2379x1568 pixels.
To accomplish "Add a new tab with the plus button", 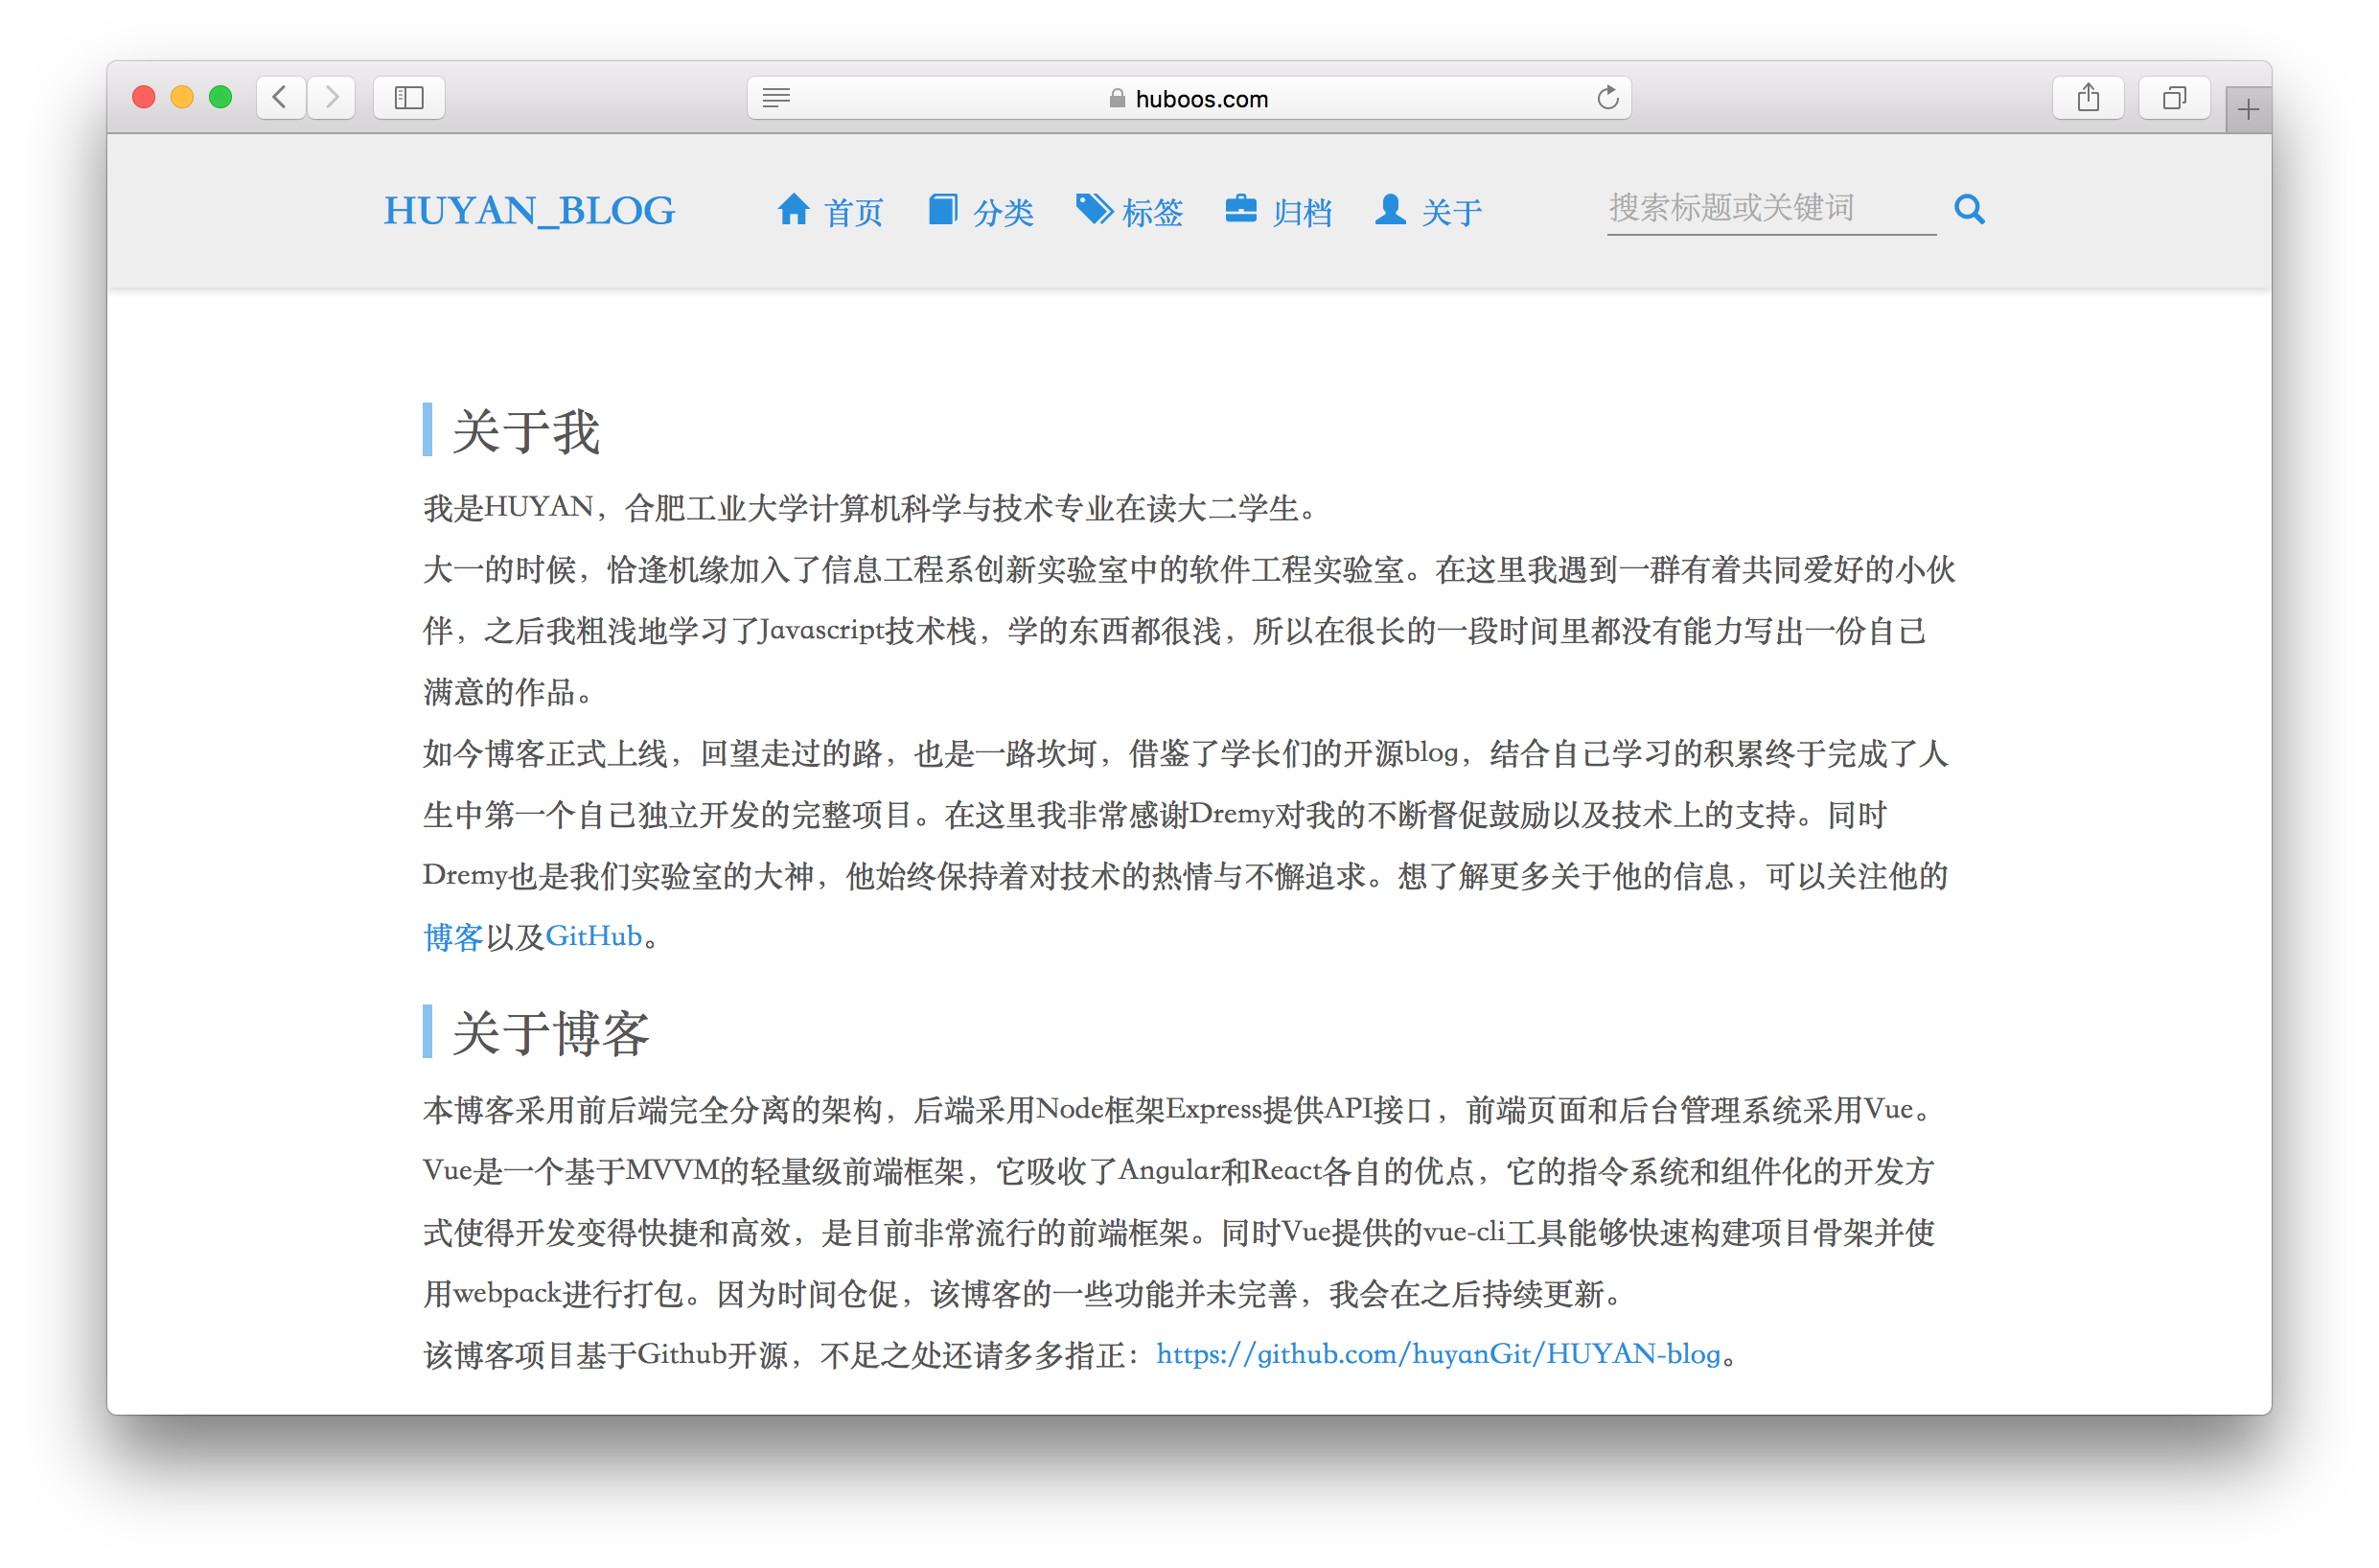I will pyautogui.click(x=2248, y=109).
